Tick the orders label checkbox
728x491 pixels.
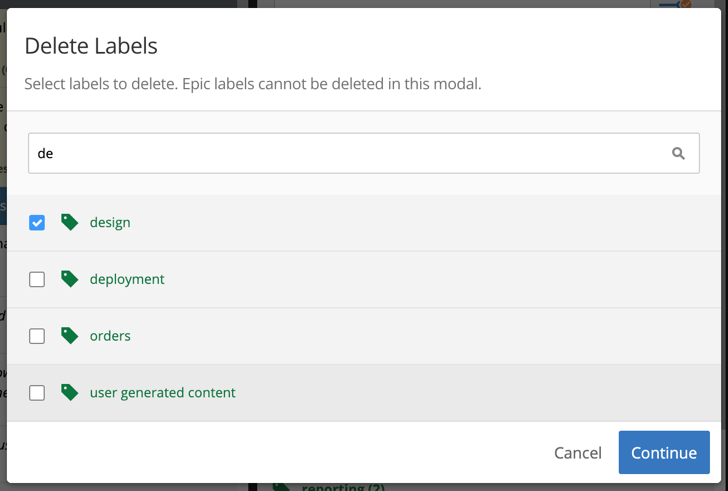(x=37, y=336)
